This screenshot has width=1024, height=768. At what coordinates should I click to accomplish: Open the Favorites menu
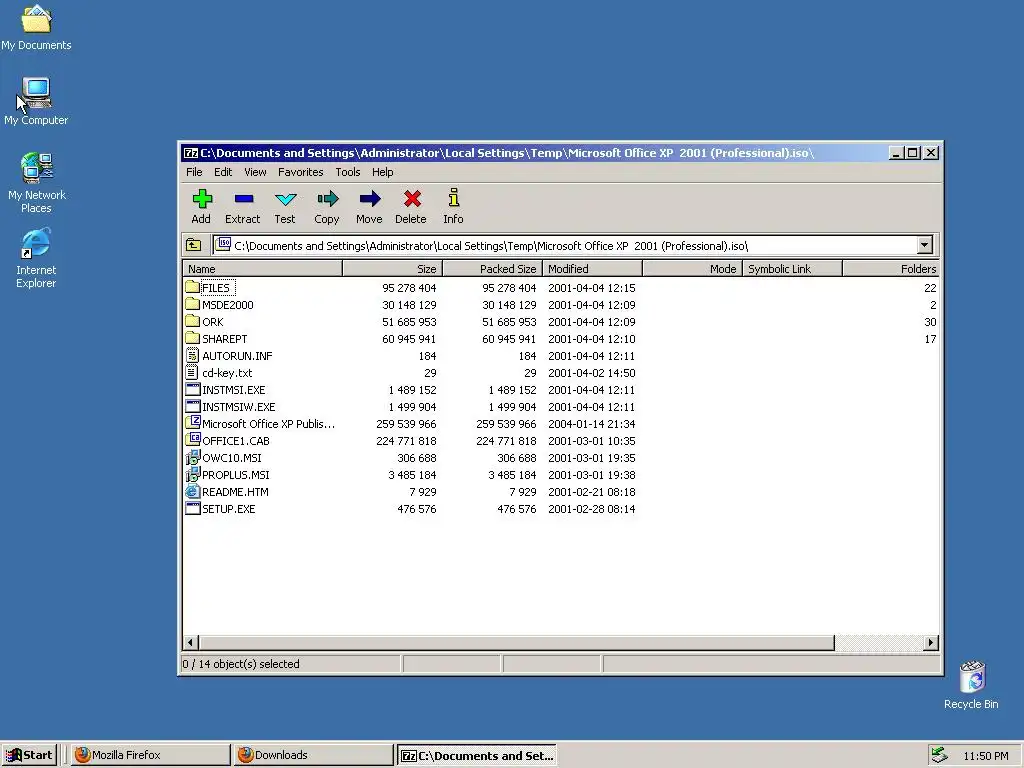[300, 172]
